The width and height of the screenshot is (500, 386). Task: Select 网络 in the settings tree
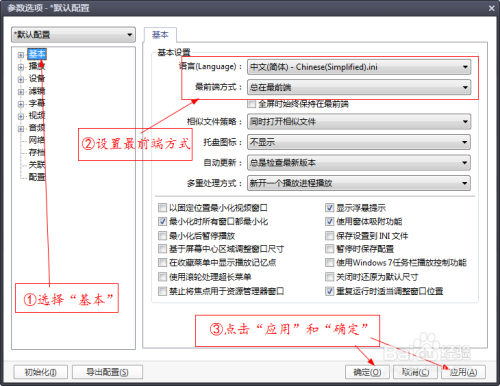37,140
